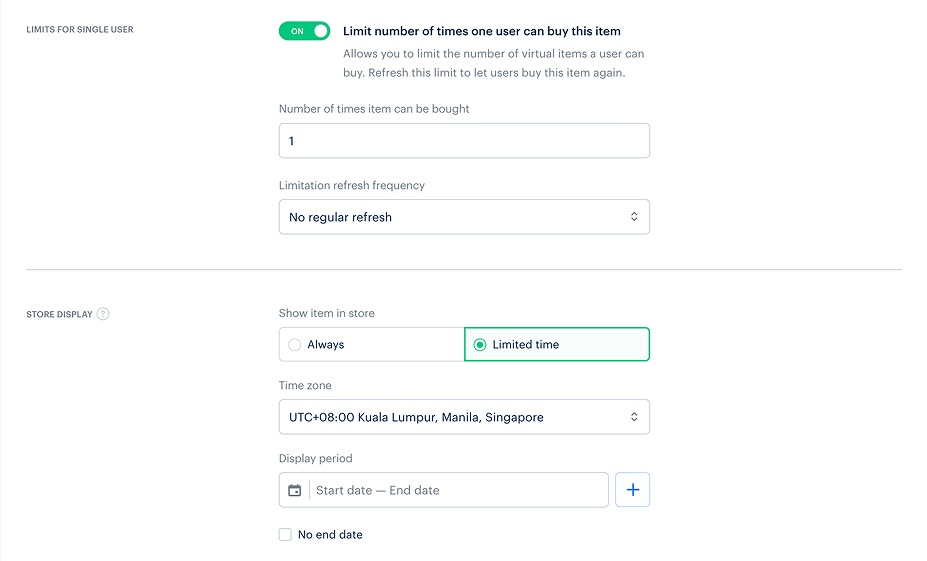The width and height of the screenshot is (927, 561).
Task: Click the 'Limitation refresh frequency' label
Action: click(x=351, y=185)
